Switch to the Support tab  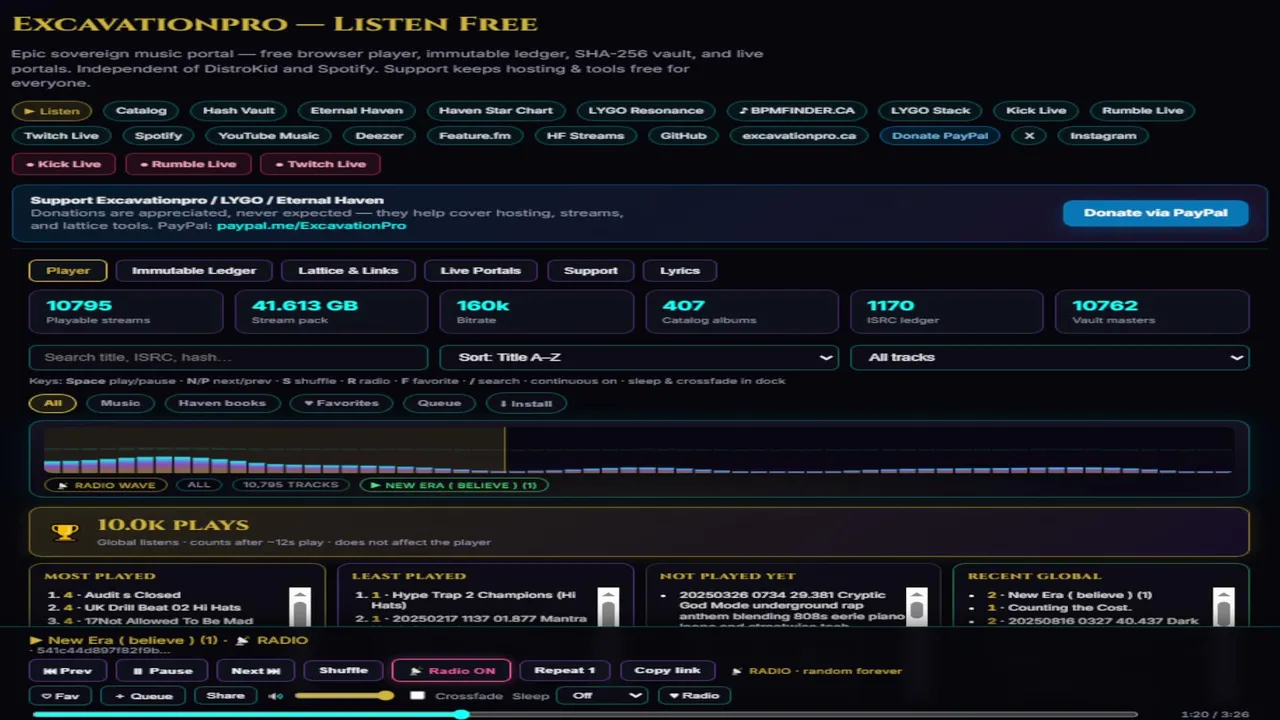(x=591, y=271)
